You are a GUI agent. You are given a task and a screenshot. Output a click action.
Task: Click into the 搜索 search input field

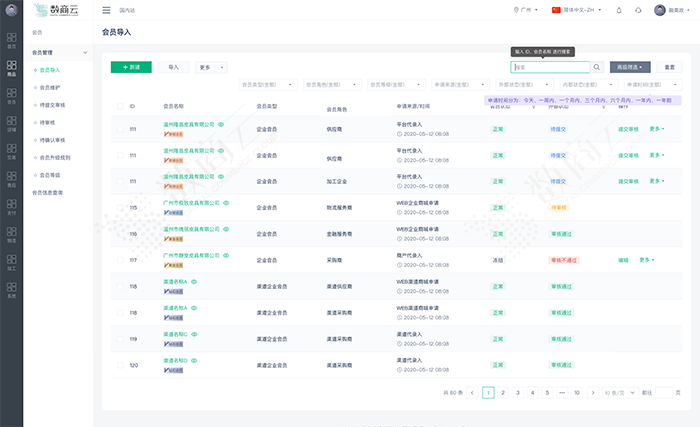pyautogui.click(x=548, y=67)
